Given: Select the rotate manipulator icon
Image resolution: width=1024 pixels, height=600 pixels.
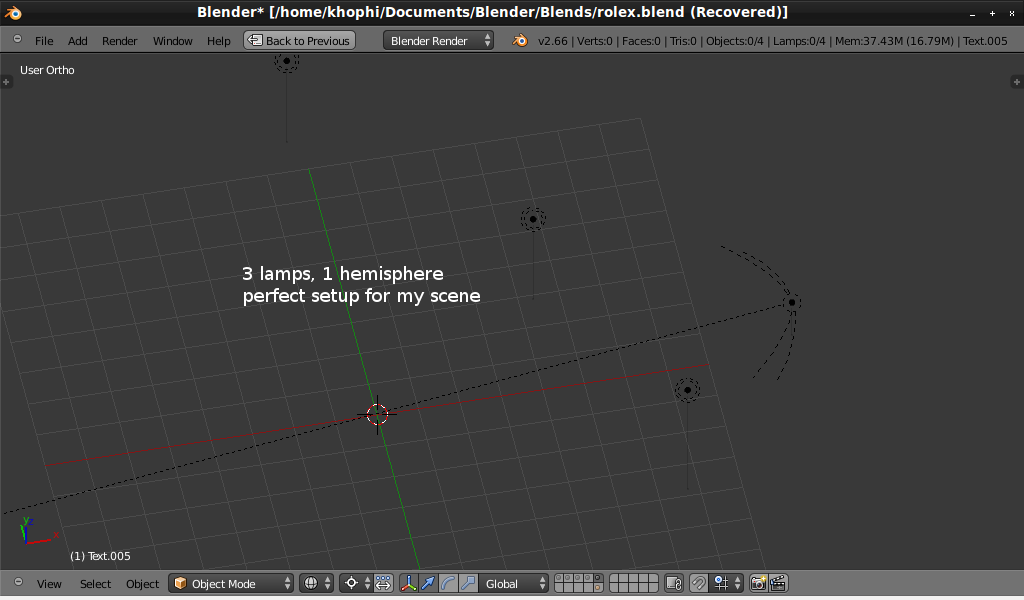Looking at the screenshot, I should coord(448,583).
